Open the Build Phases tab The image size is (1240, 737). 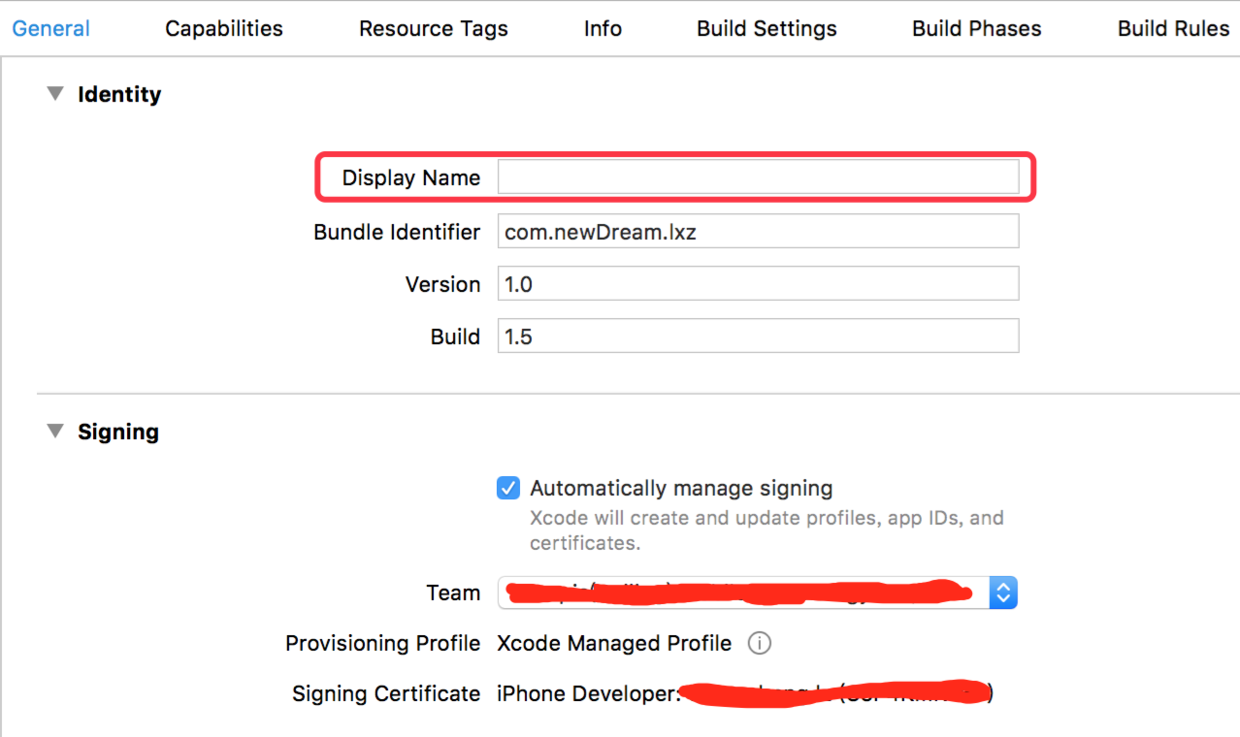(x=976, y=29)
